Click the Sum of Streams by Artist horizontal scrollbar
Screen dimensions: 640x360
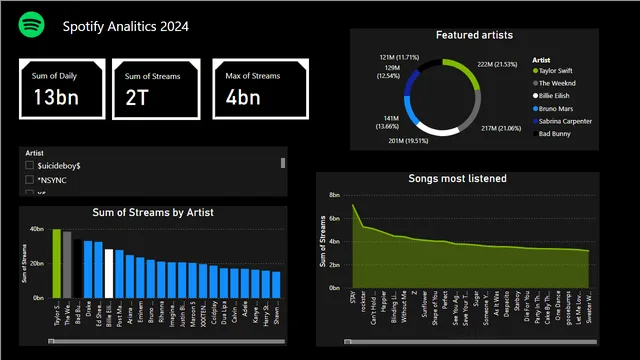pos(167,341)
